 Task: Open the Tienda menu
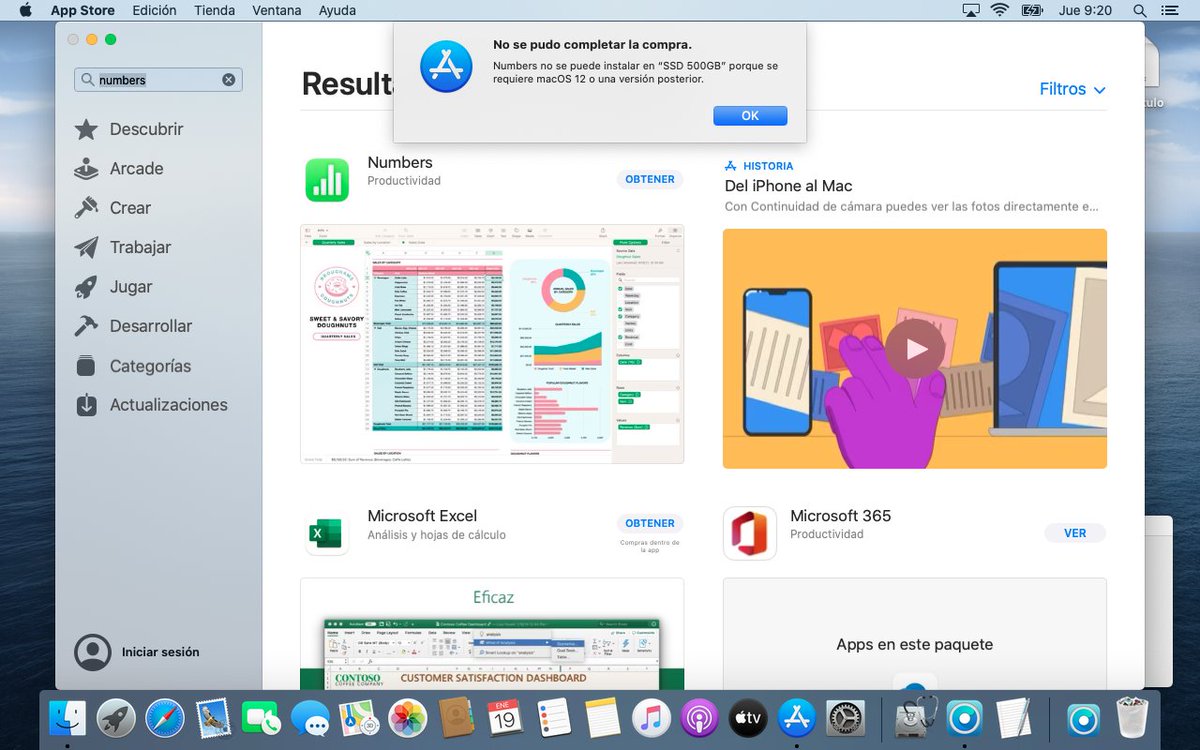pos(214,10)
